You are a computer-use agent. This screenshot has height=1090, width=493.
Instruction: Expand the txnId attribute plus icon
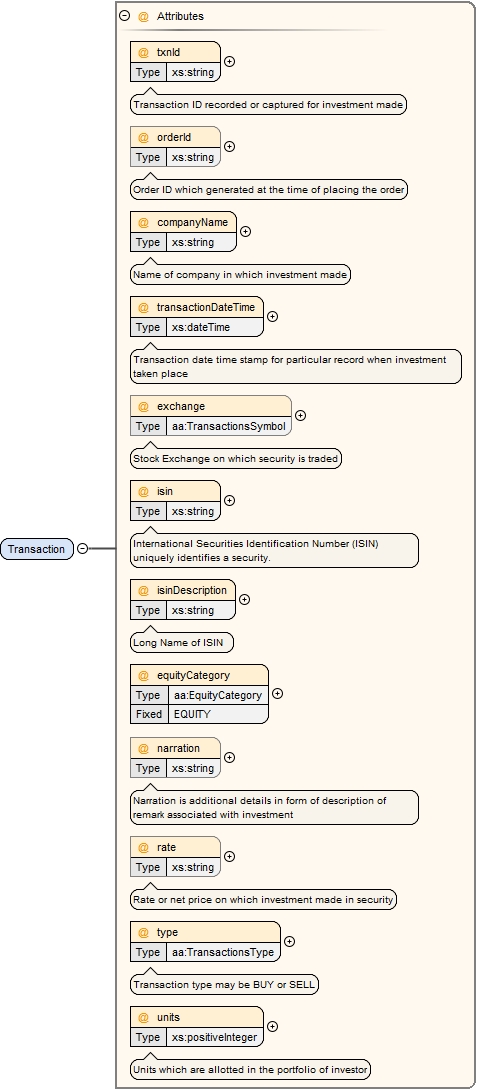[229, 61]
